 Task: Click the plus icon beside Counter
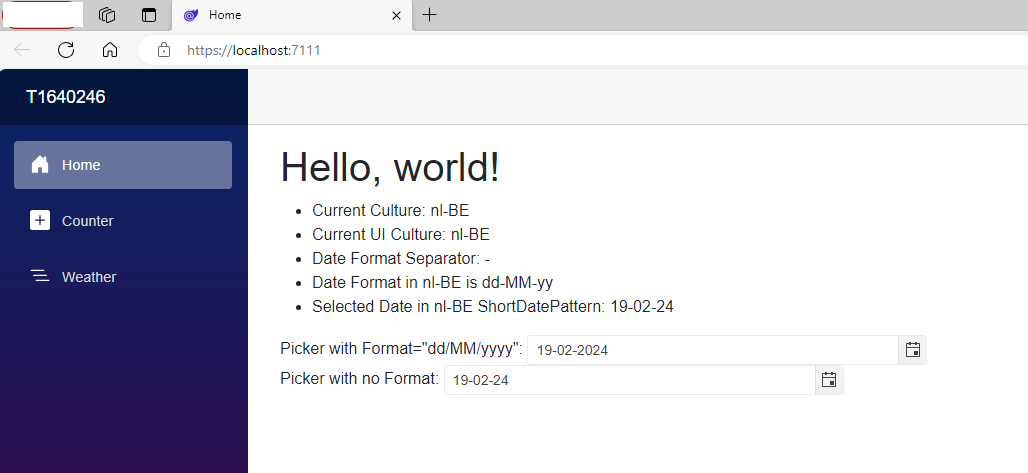[x=40, y=221]
